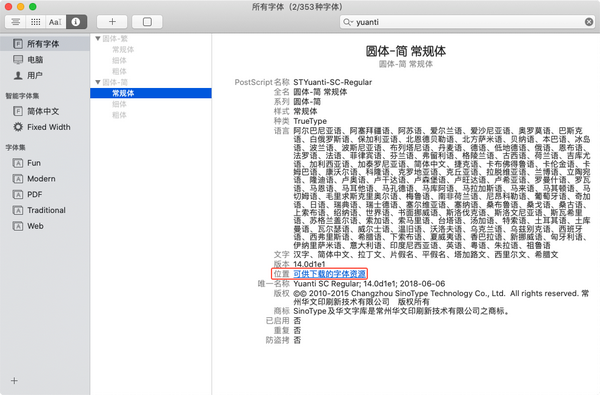Open the Modern collection
This screenshot has width=600, height=395.
coord(45,179)
